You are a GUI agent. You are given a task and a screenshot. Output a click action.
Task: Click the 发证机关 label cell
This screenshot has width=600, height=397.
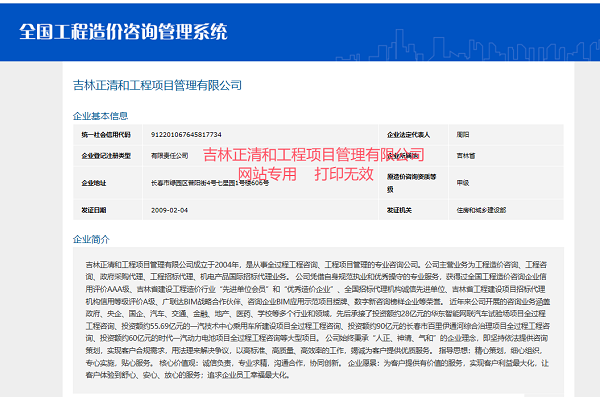413,210
